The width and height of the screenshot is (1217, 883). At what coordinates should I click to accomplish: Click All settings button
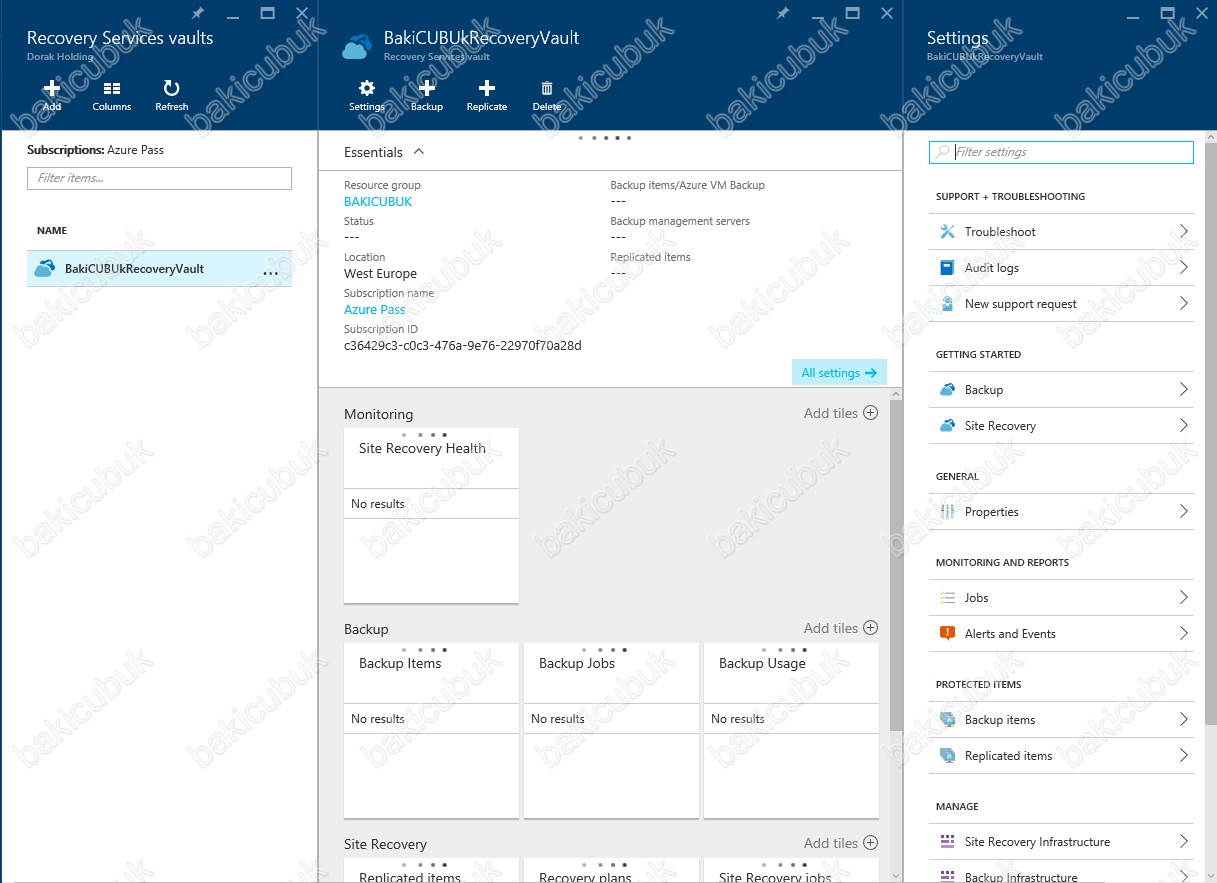pyautogui.click(x=839, y=373)
